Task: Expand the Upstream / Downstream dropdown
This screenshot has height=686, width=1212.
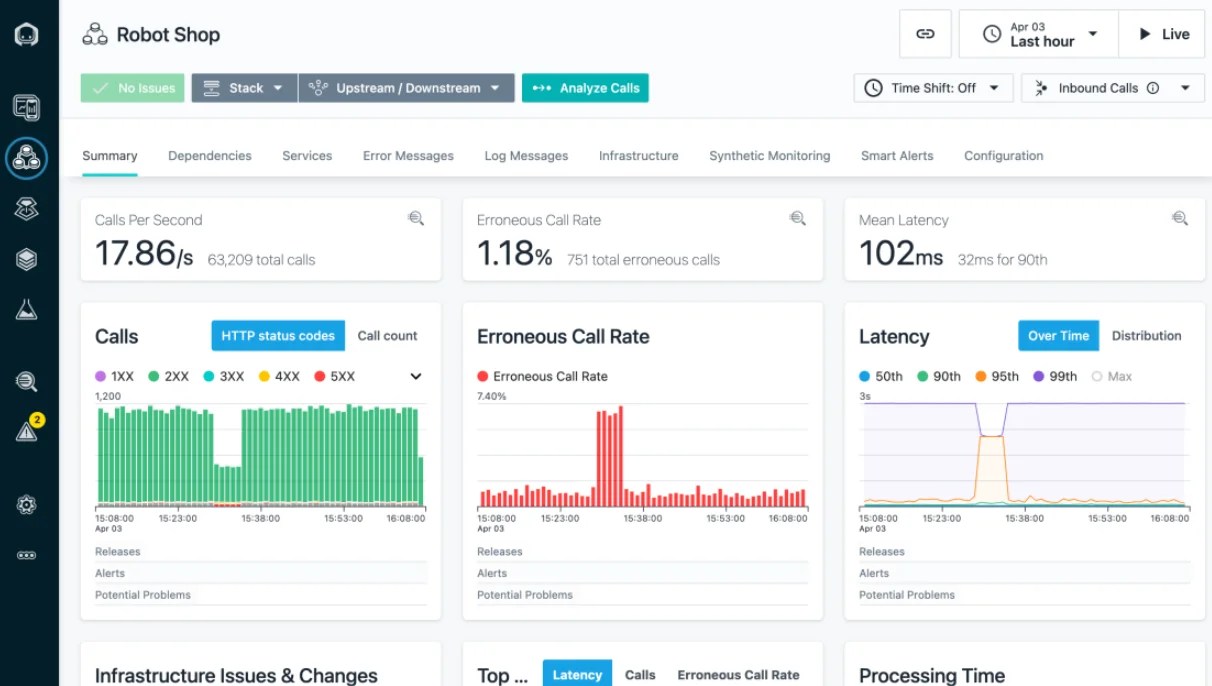Action: [x=405, y=87]
